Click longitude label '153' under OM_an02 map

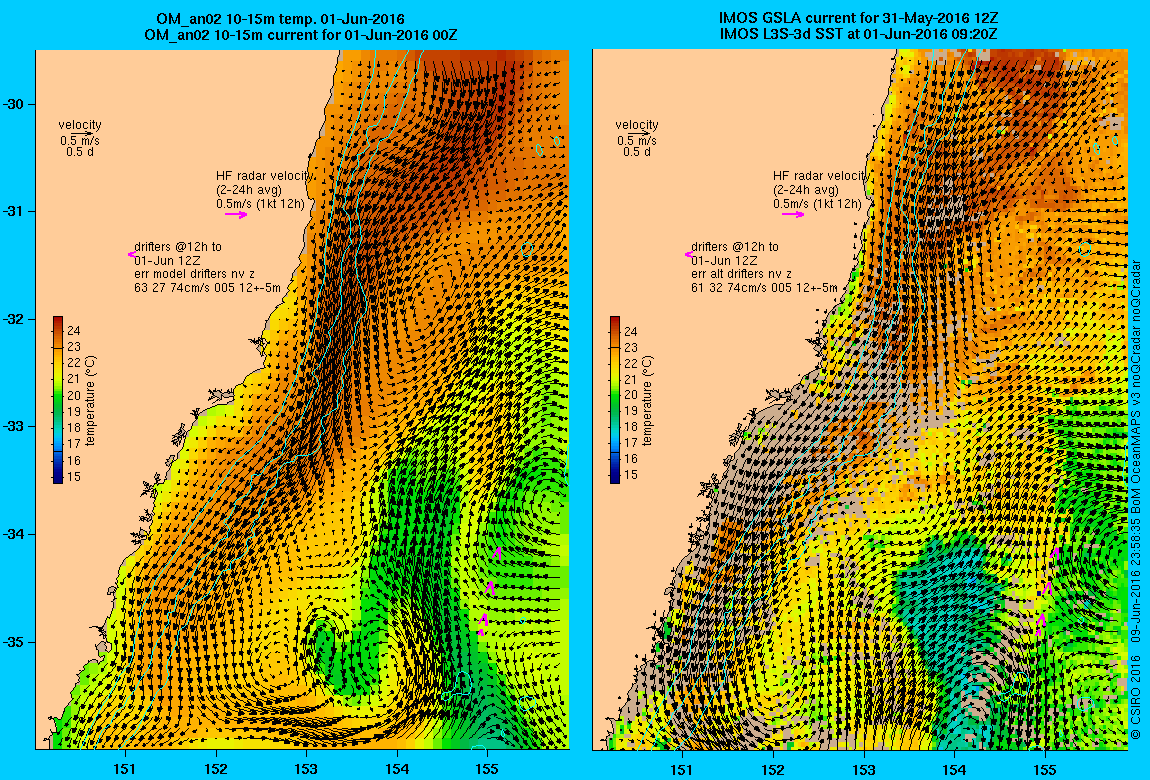pyautogui.click(x=306, y=769)
